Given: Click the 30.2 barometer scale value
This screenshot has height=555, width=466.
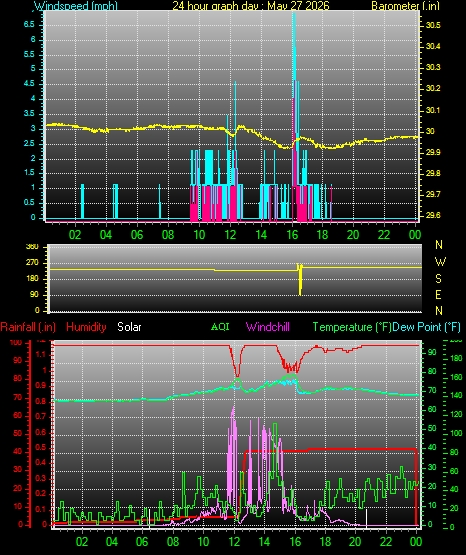Looking at the screenshot, I should (x=433, y=88).
